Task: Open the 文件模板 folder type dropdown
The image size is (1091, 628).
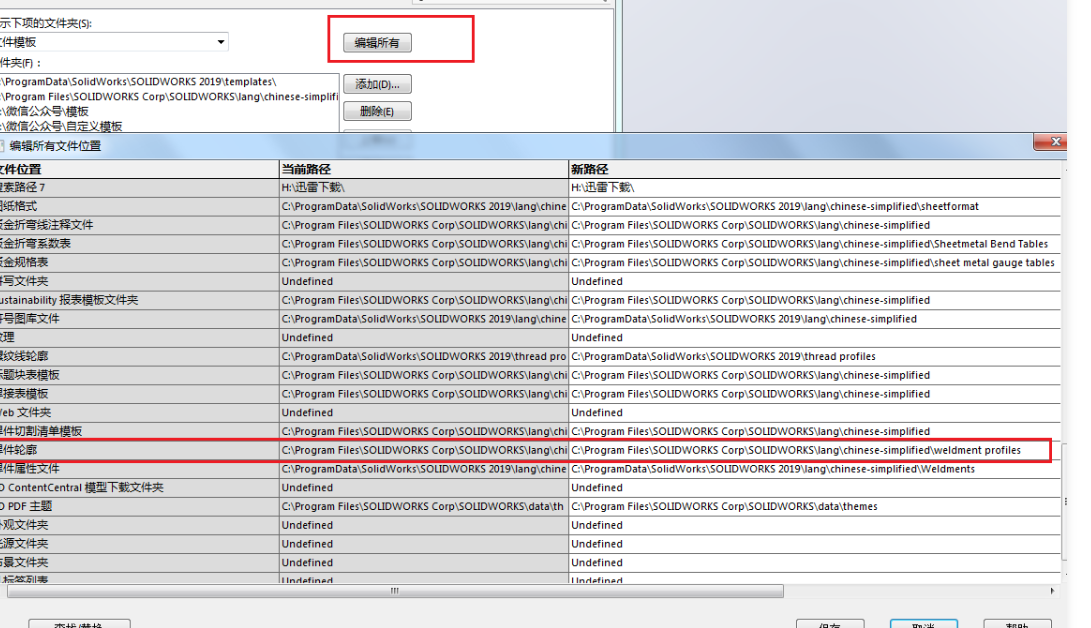Action: tap(221, 42)
